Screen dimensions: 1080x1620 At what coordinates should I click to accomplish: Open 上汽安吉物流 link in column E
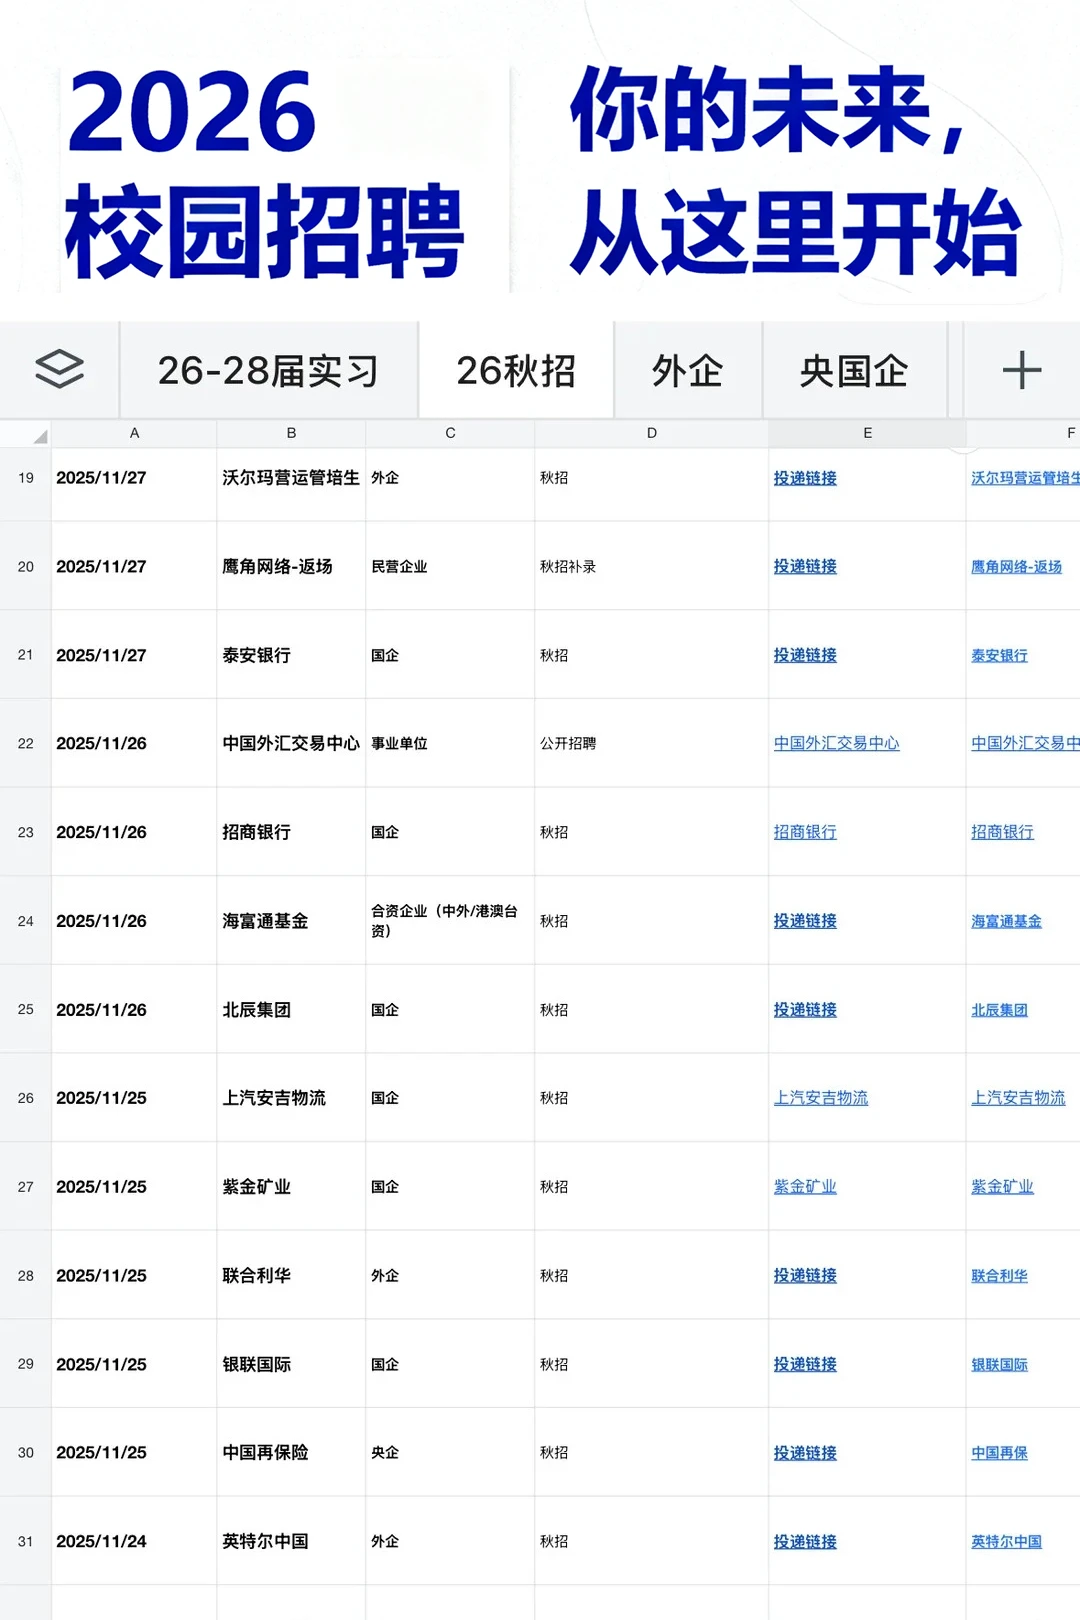tap(821, 1098)
